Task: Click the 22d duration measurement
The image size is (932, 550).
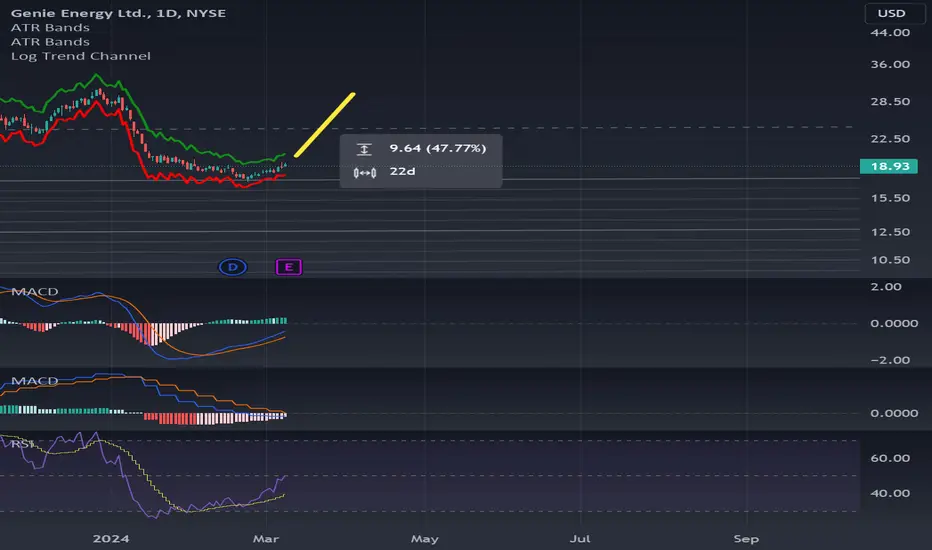Action: 402,171
